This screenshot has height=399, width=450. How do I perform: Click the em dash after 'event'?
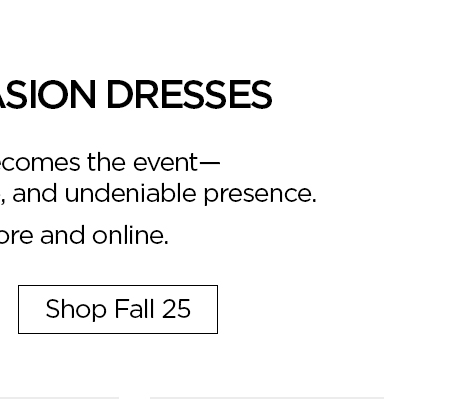coord(210,163)
